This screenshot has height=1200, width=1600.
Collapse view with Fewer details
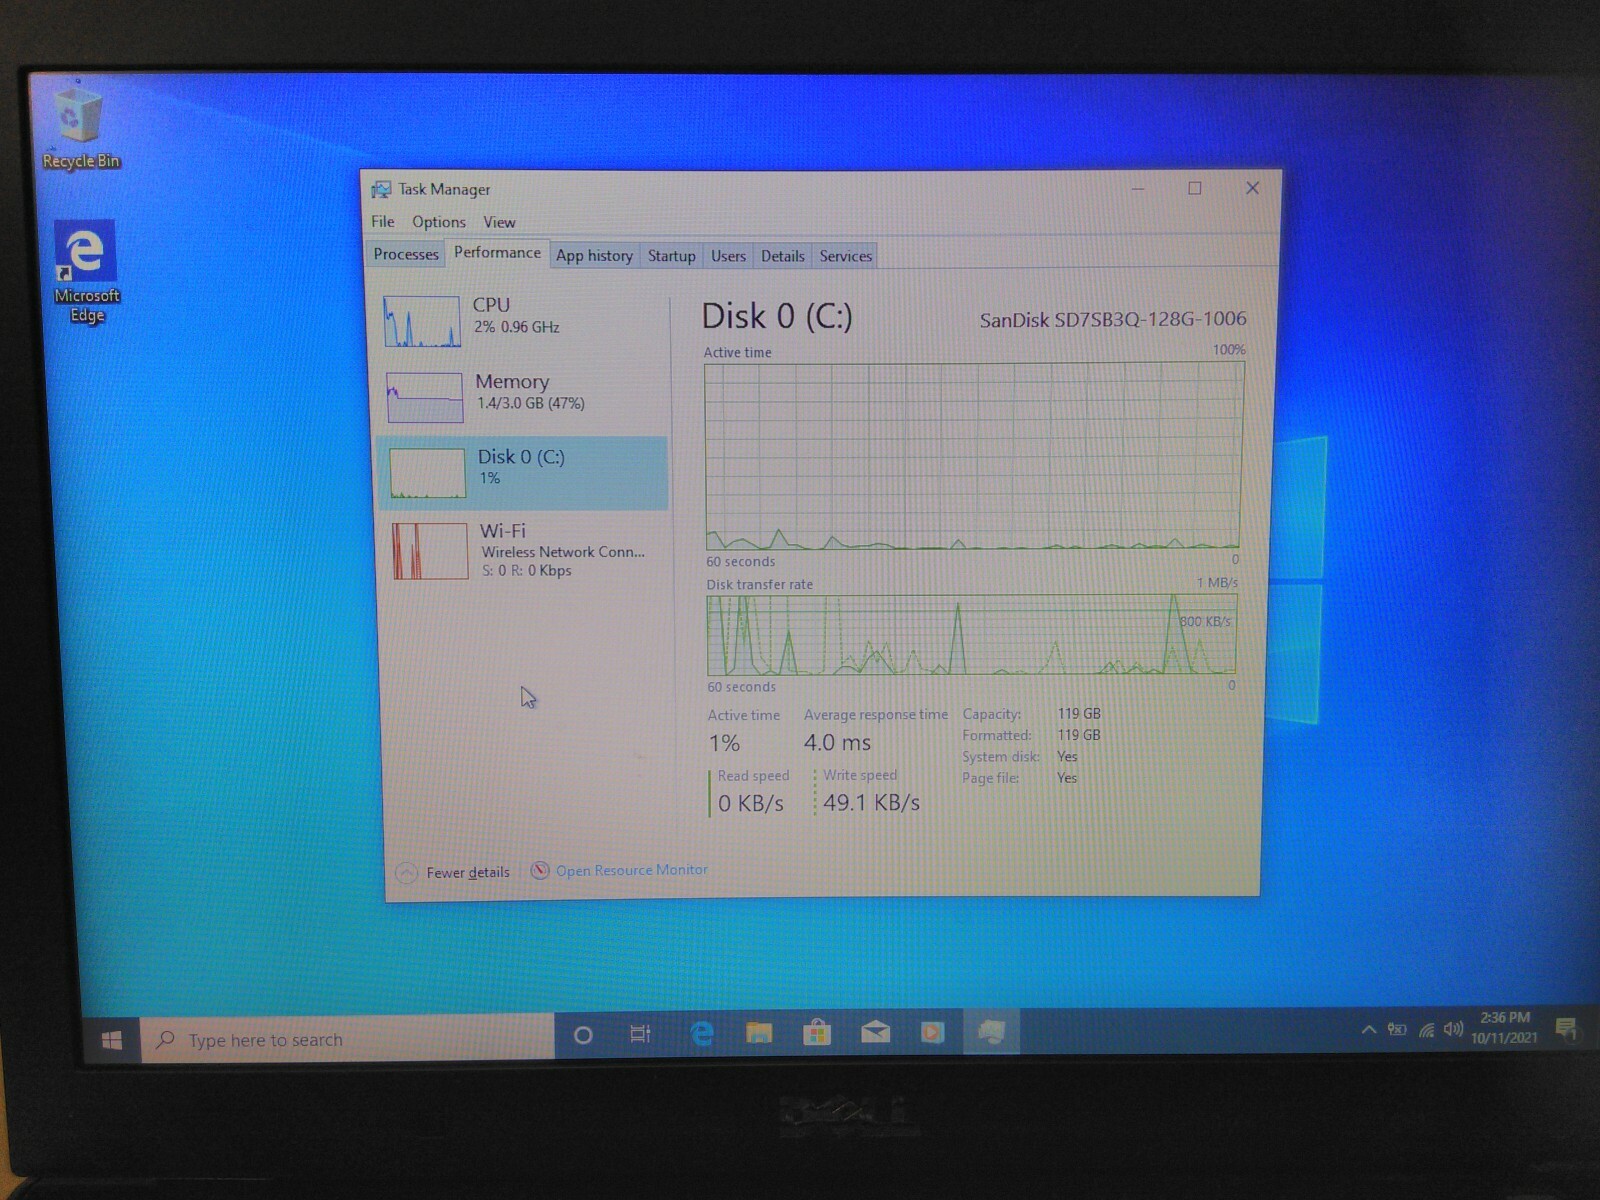click(467, 872)
